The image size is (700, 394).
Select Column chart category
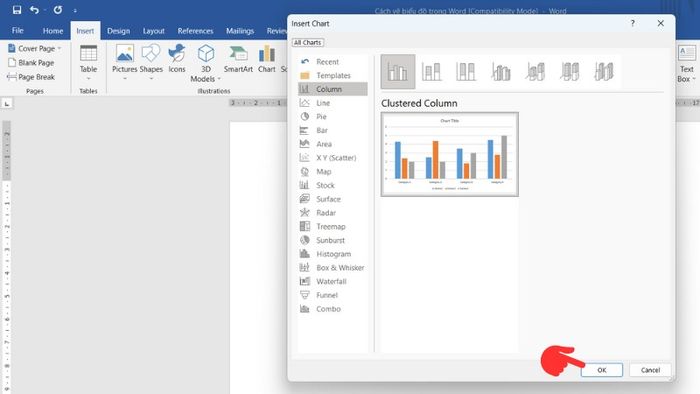pos(333,89)
